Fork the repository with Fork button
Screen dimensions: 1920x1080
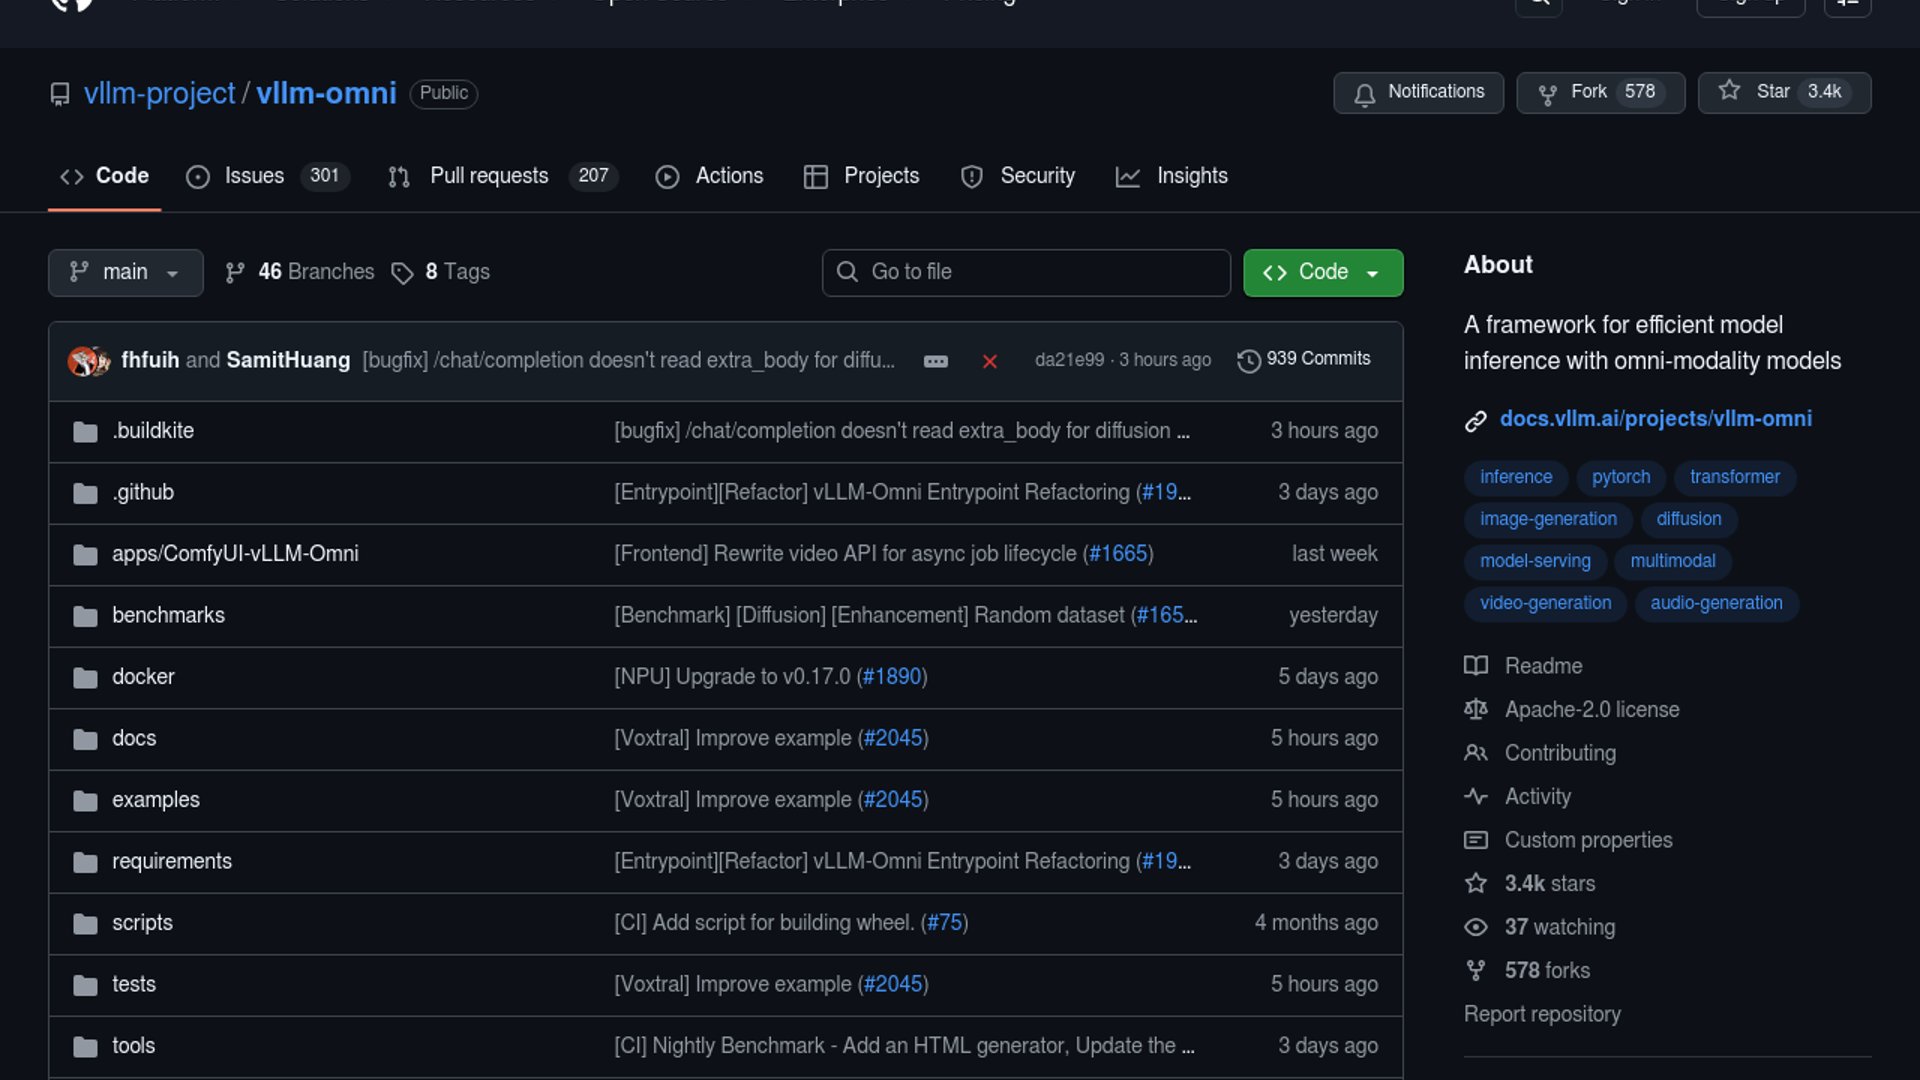pyautogui.click(x=1600, y=92)
